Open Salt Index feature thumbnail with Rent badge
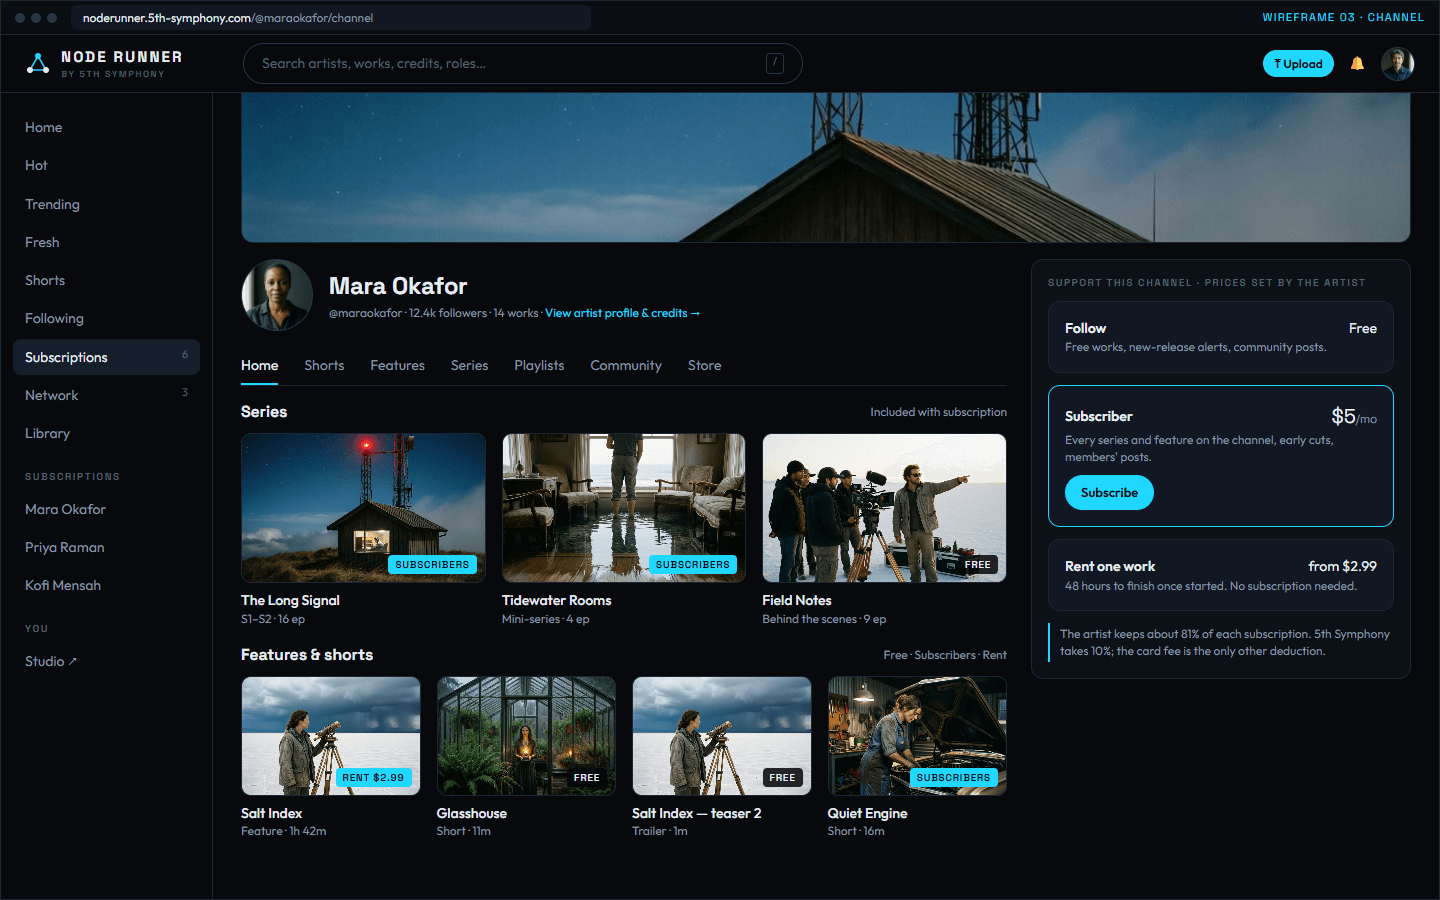The height and width of the screenshot is (900, 1440). click(x=331, y=736)
